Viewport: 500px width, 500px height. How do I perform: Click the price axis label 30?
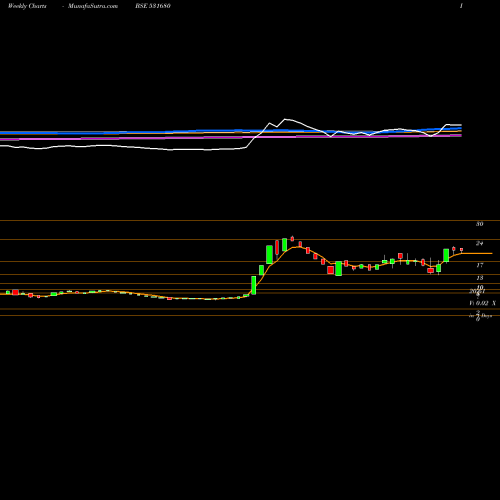pyautogui.click(x=480, y=224)
